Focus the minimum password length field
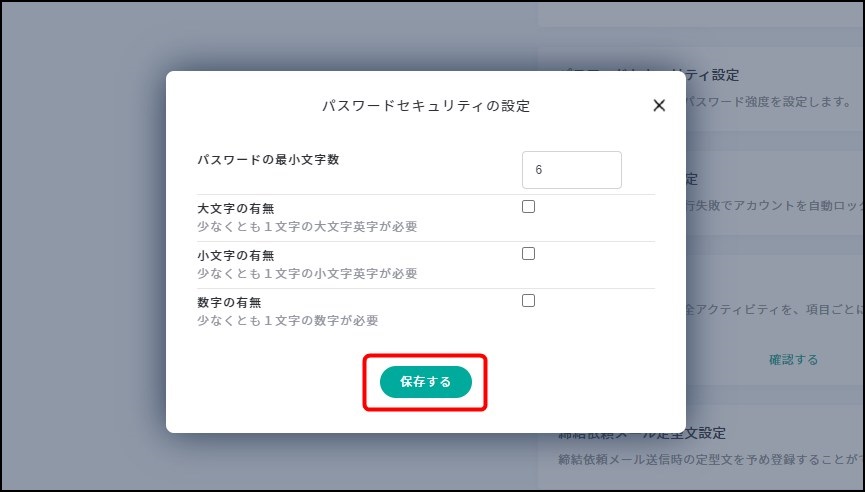This screenshot has width=865, height=492. click(571, 170)
